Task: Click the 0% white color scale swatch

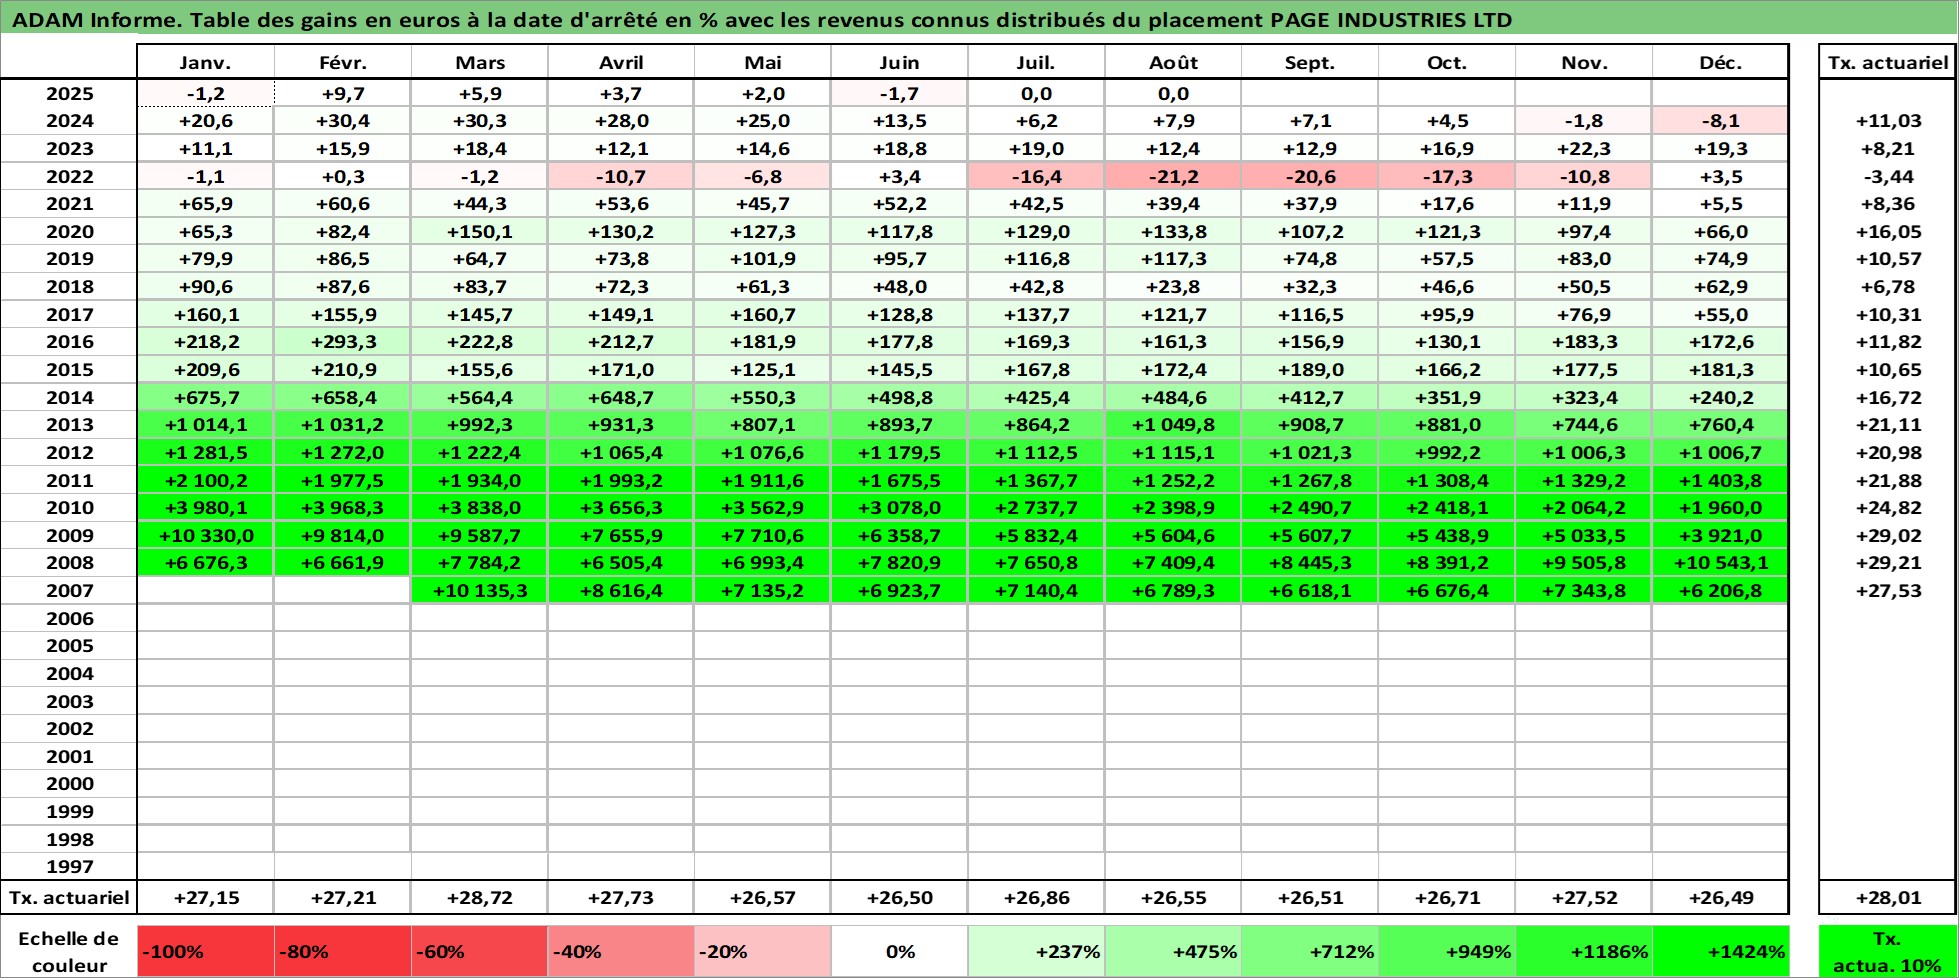Action: 899,951
